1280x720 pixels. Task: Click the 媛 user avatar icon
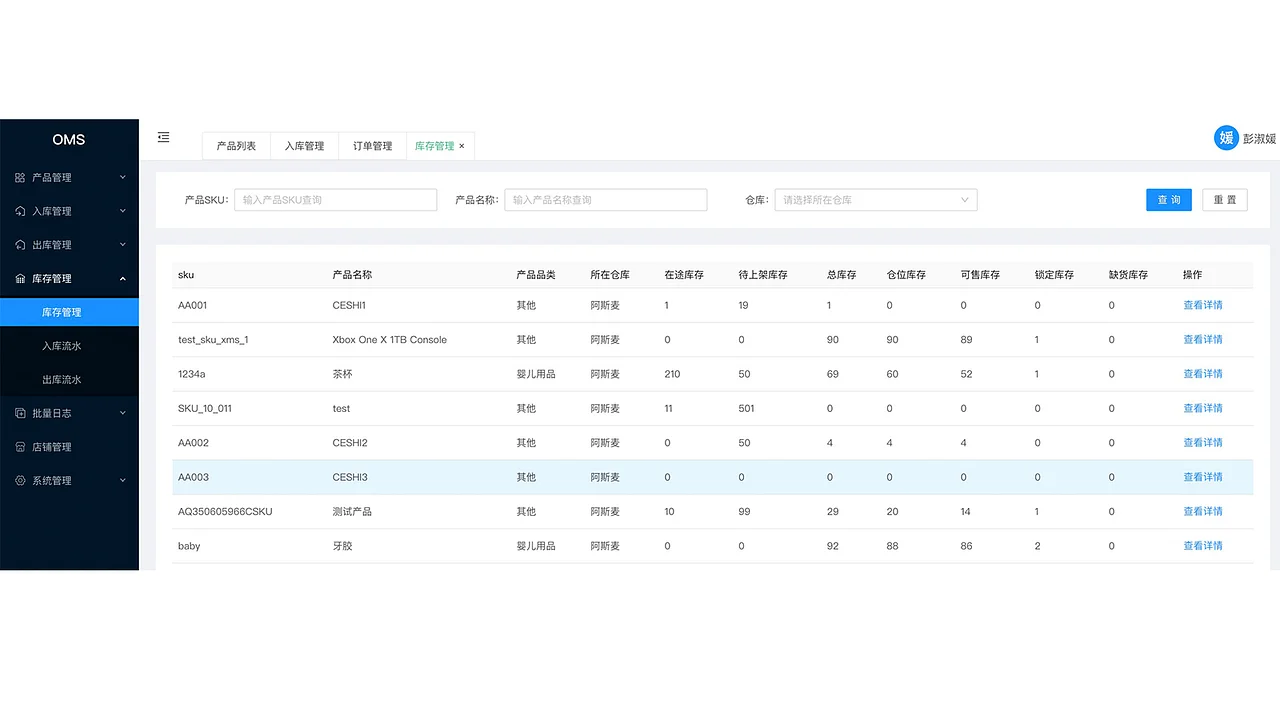(1225, 138)
